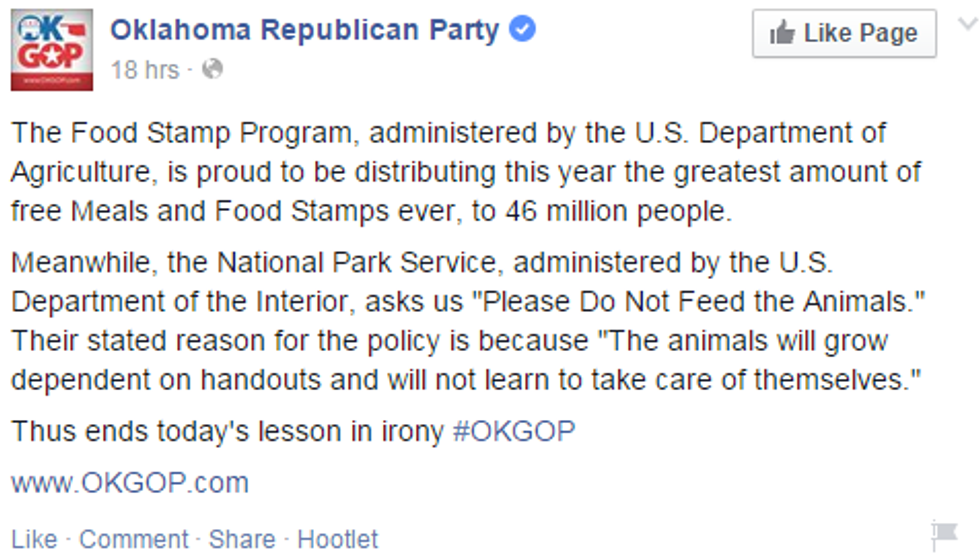Click the globe public audience icon
Image resolution: width=980 pixels, height=560 pixels.
coord(211,69)
